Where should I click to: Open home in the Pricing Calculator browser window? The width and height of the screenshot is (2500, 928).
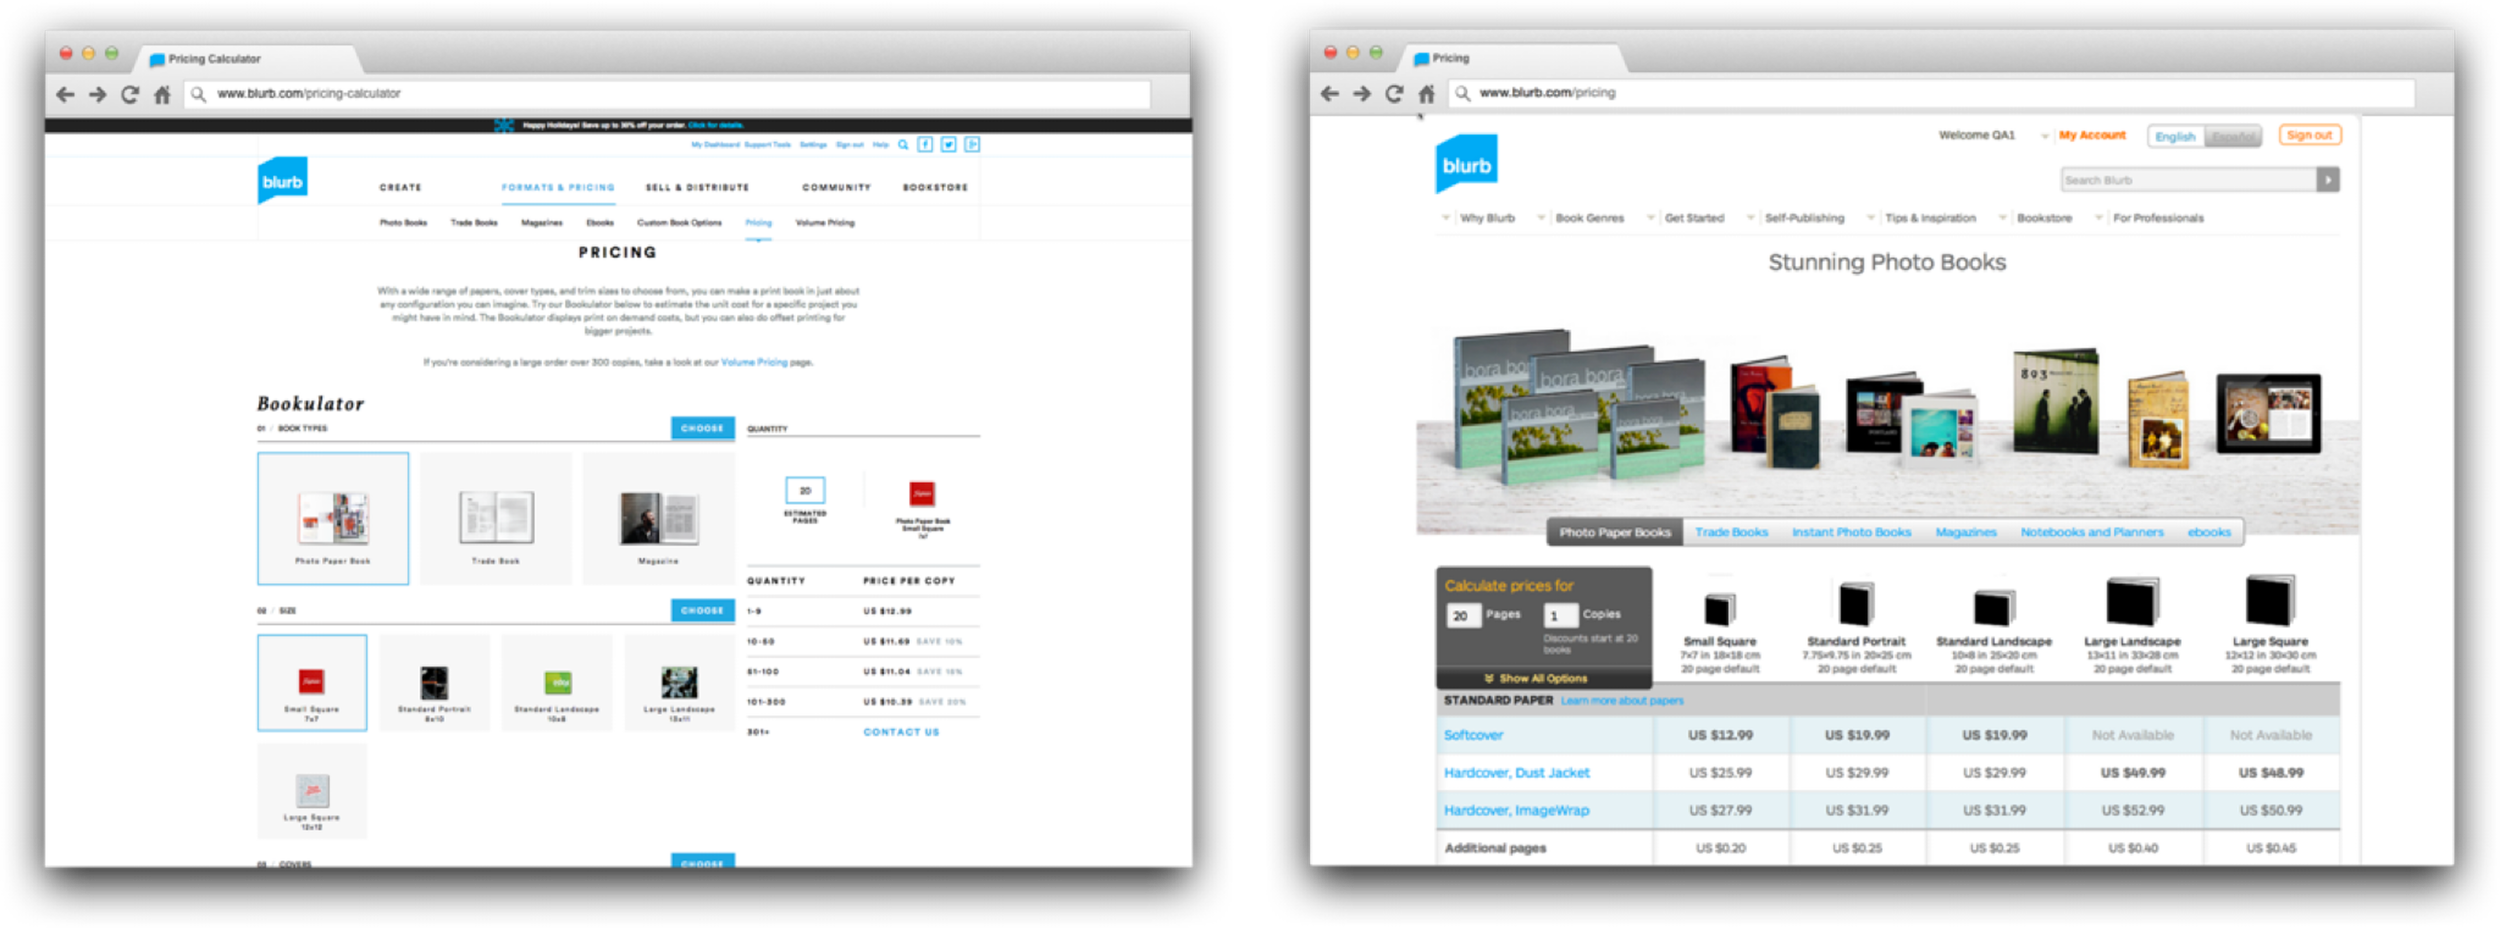coord(162,94)
